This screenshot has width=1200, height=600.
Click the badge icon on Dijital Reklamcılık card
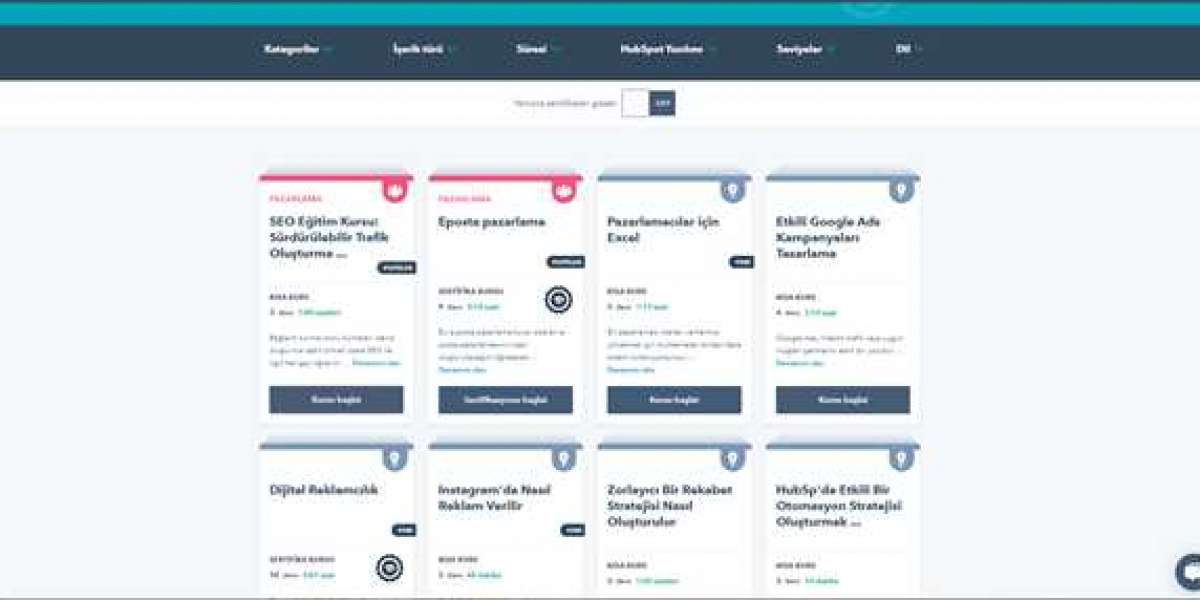click(394, 458)
